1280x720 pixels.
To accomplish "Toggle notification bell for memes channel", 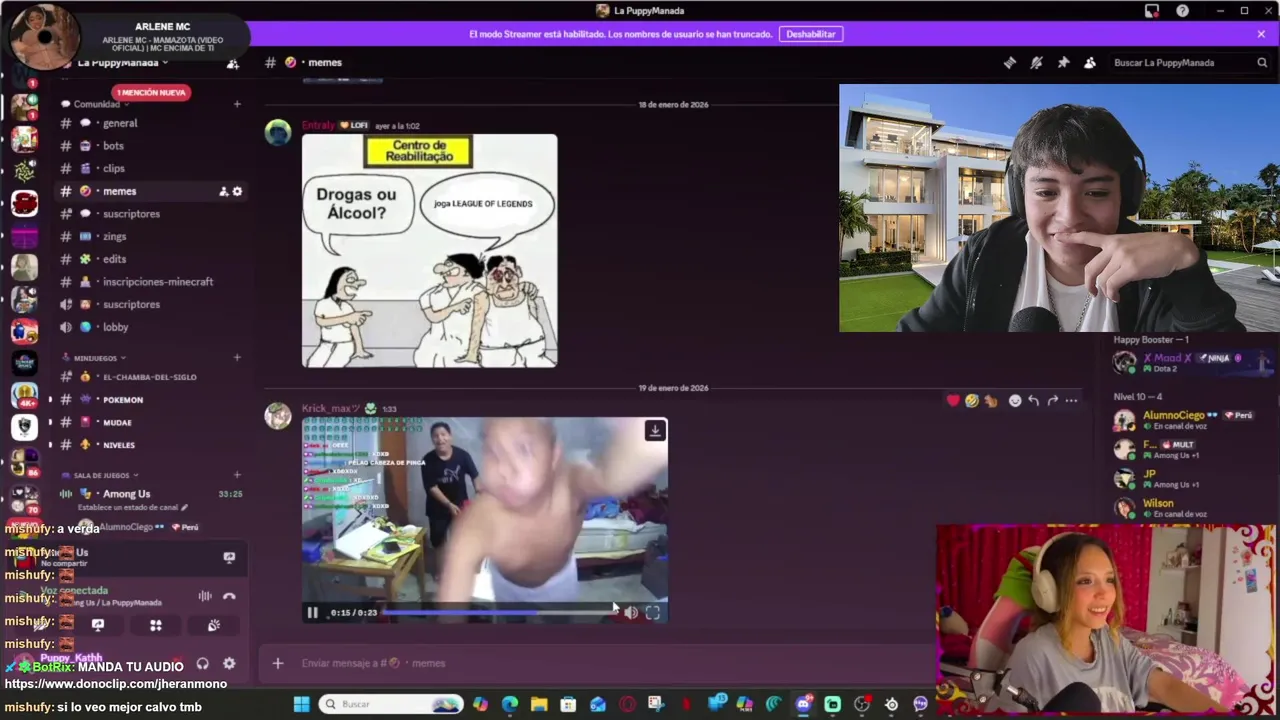I will [x=1037, y=62].
